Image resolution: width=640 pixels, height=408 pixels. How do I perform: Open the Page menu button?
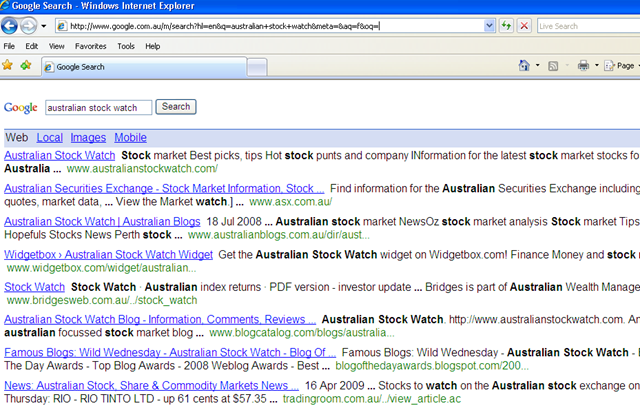pos(620,66)
